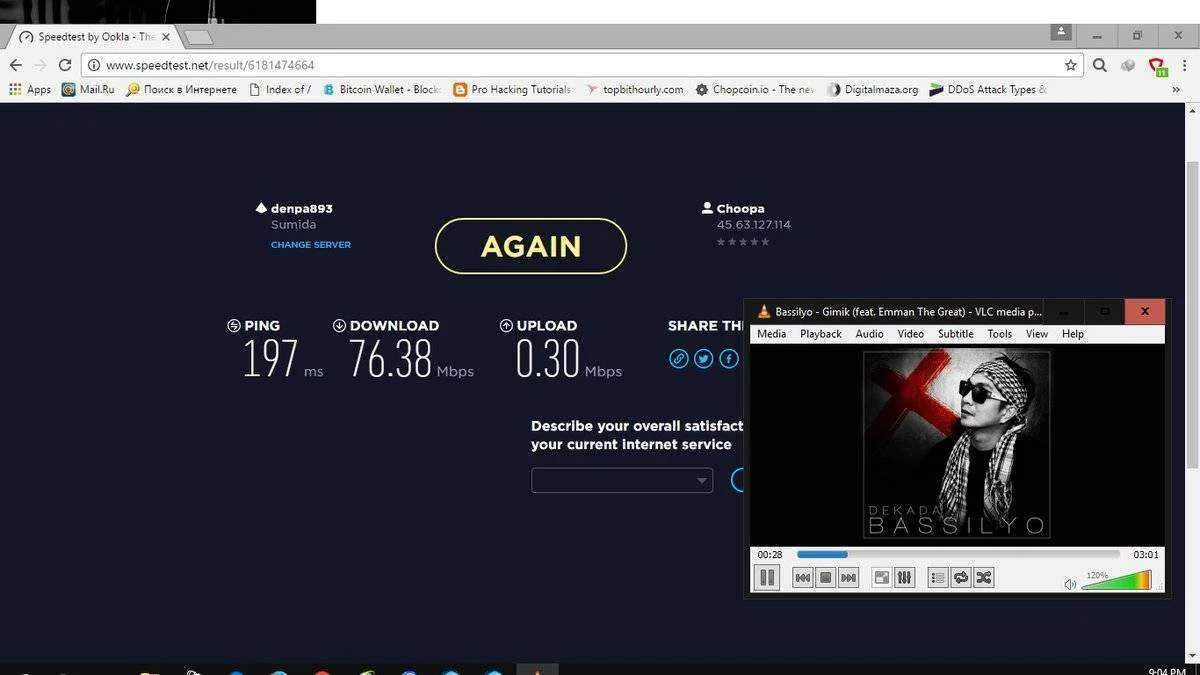Screen dimensions: 1200x675
Task: Open Chopcoin.io bookmark
Action: coord(755,89)
